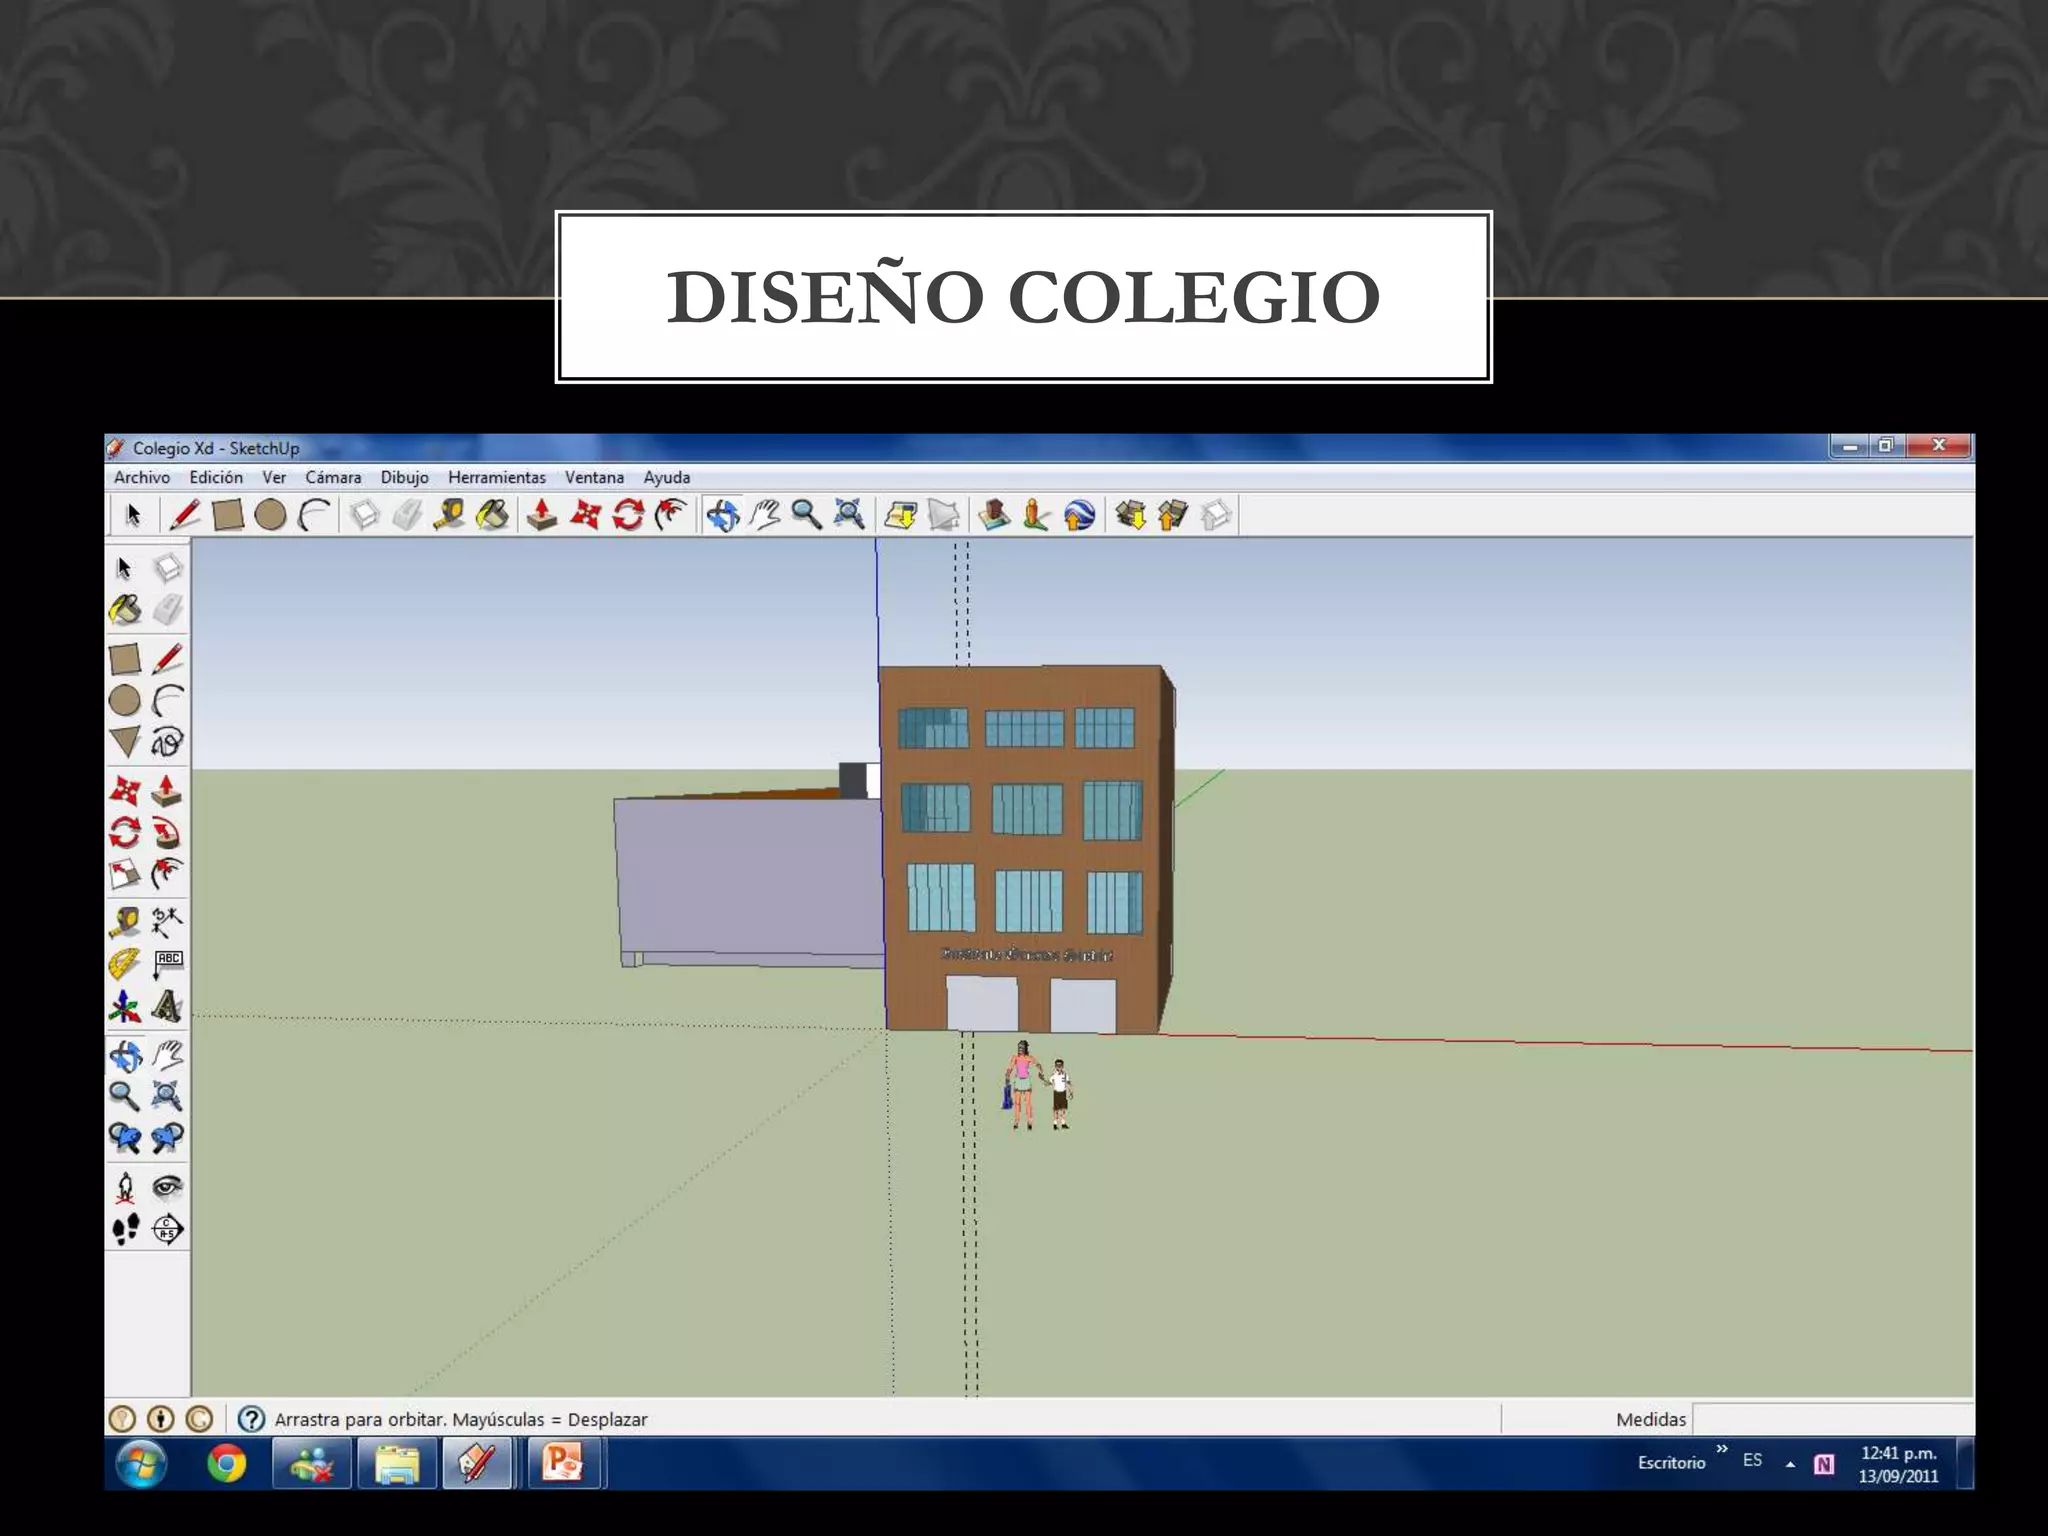Activate Pan hand tool in top toolbar
This screenshot has height=1536, width=2048.
[x=765, y=515]
